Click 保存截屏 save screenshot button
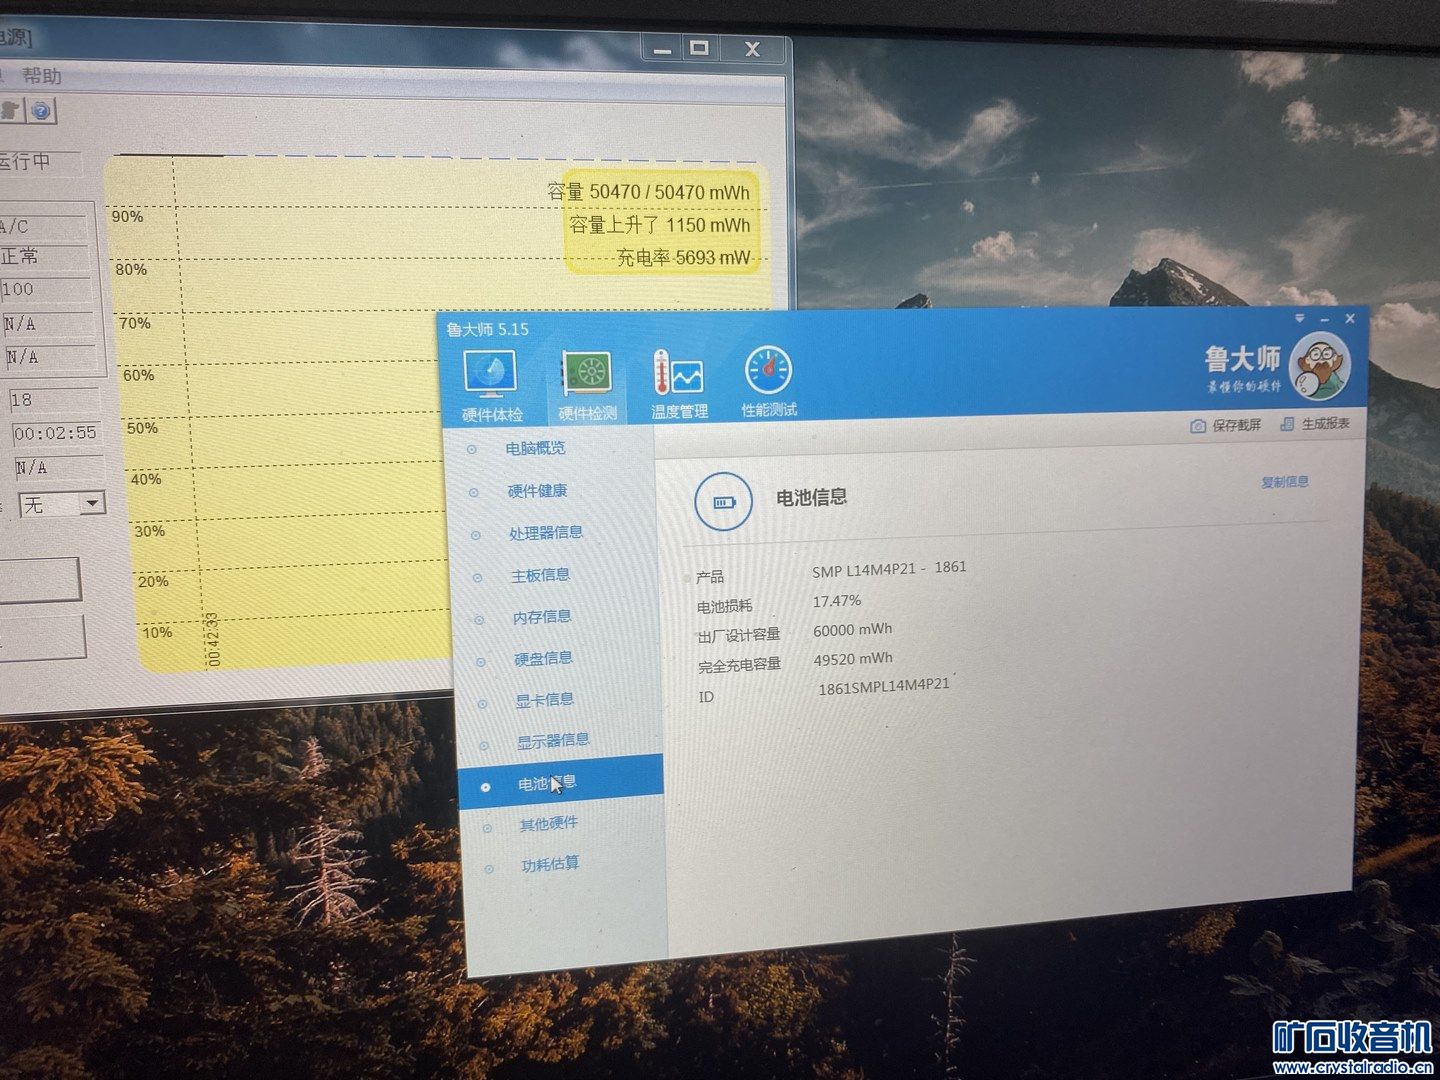 (1226, 425)
